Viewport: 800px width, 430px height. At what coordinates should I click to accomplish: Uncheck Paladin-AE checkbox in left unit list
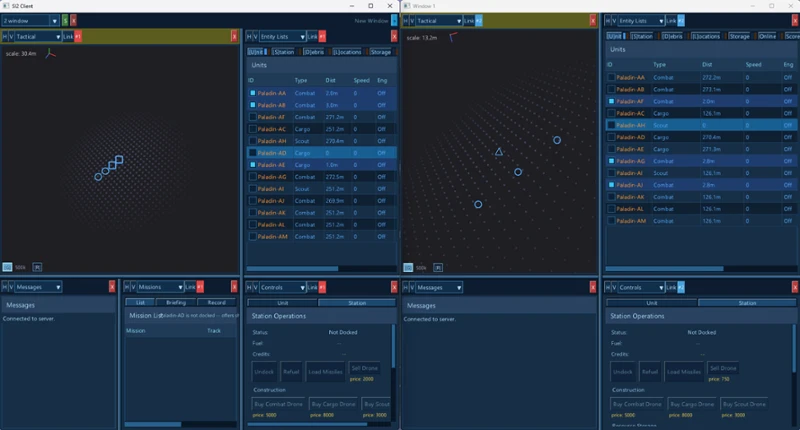tap(253, 165)
